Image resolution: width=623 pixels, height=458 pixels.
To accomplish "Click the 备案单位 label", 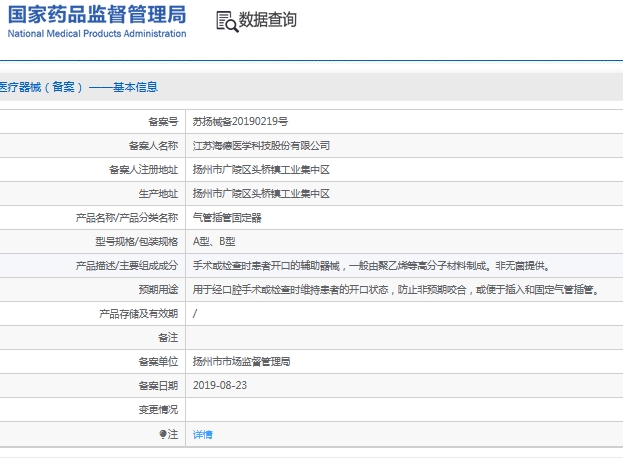I will [158, 361].
